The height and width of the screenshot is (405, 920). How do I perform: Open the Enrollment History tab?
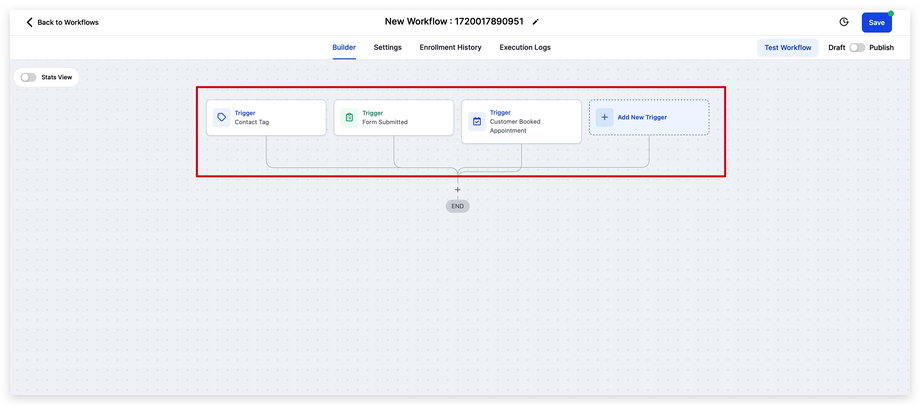click(x=450, y=47)
